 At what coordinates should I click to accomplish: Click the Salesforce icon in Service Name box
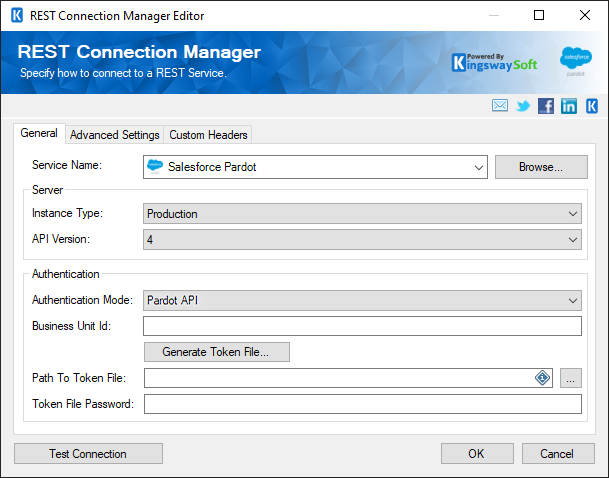point(155,167)
